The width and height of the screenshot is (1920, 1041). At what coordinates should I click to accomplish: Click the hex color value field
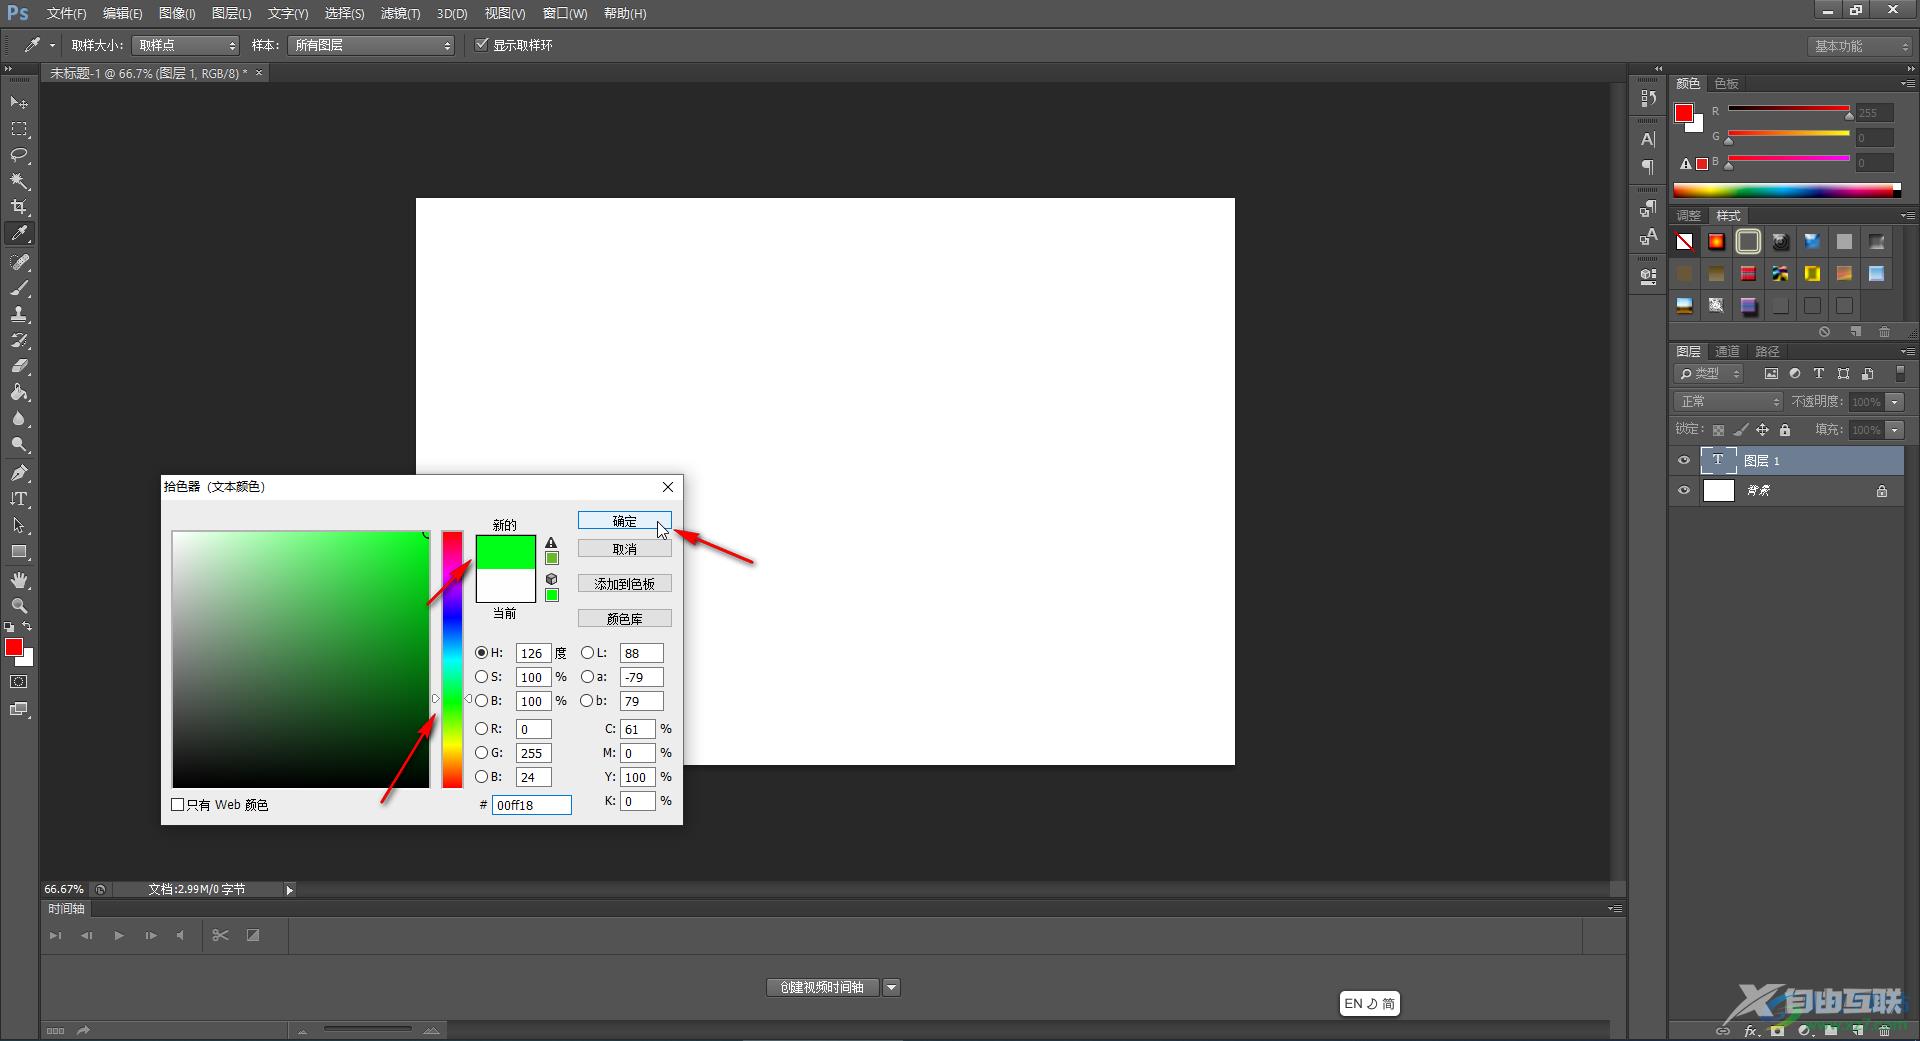[532, 805]
